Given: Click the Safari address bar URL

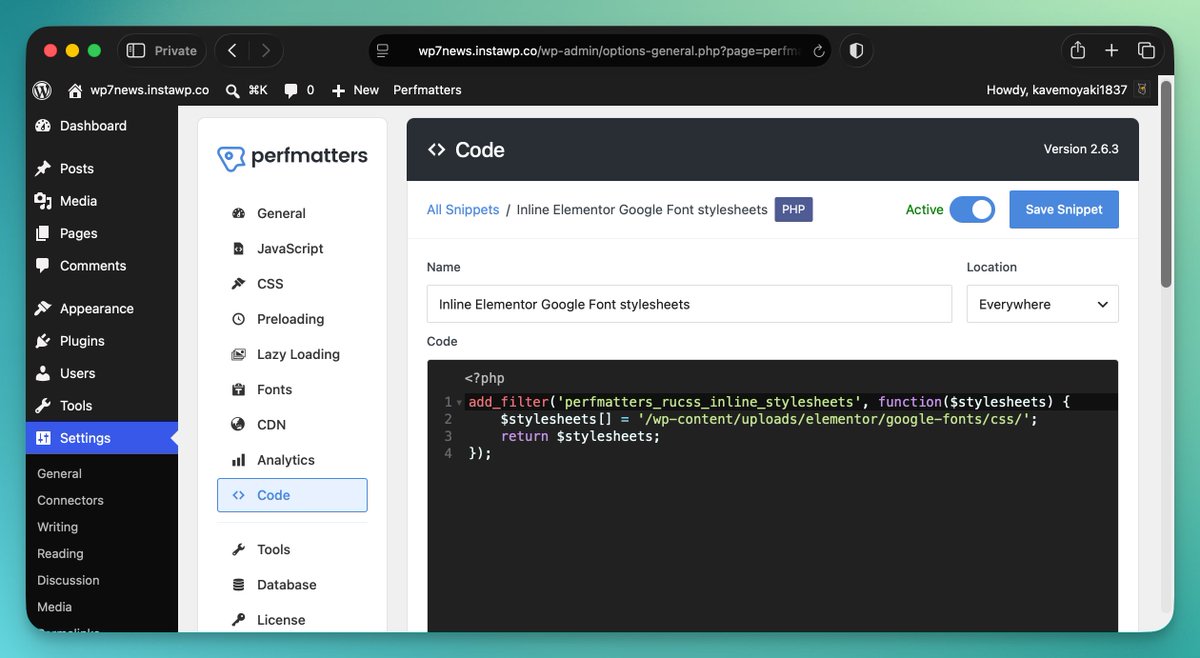Looking at the screenshot, I should click(609, 51).
